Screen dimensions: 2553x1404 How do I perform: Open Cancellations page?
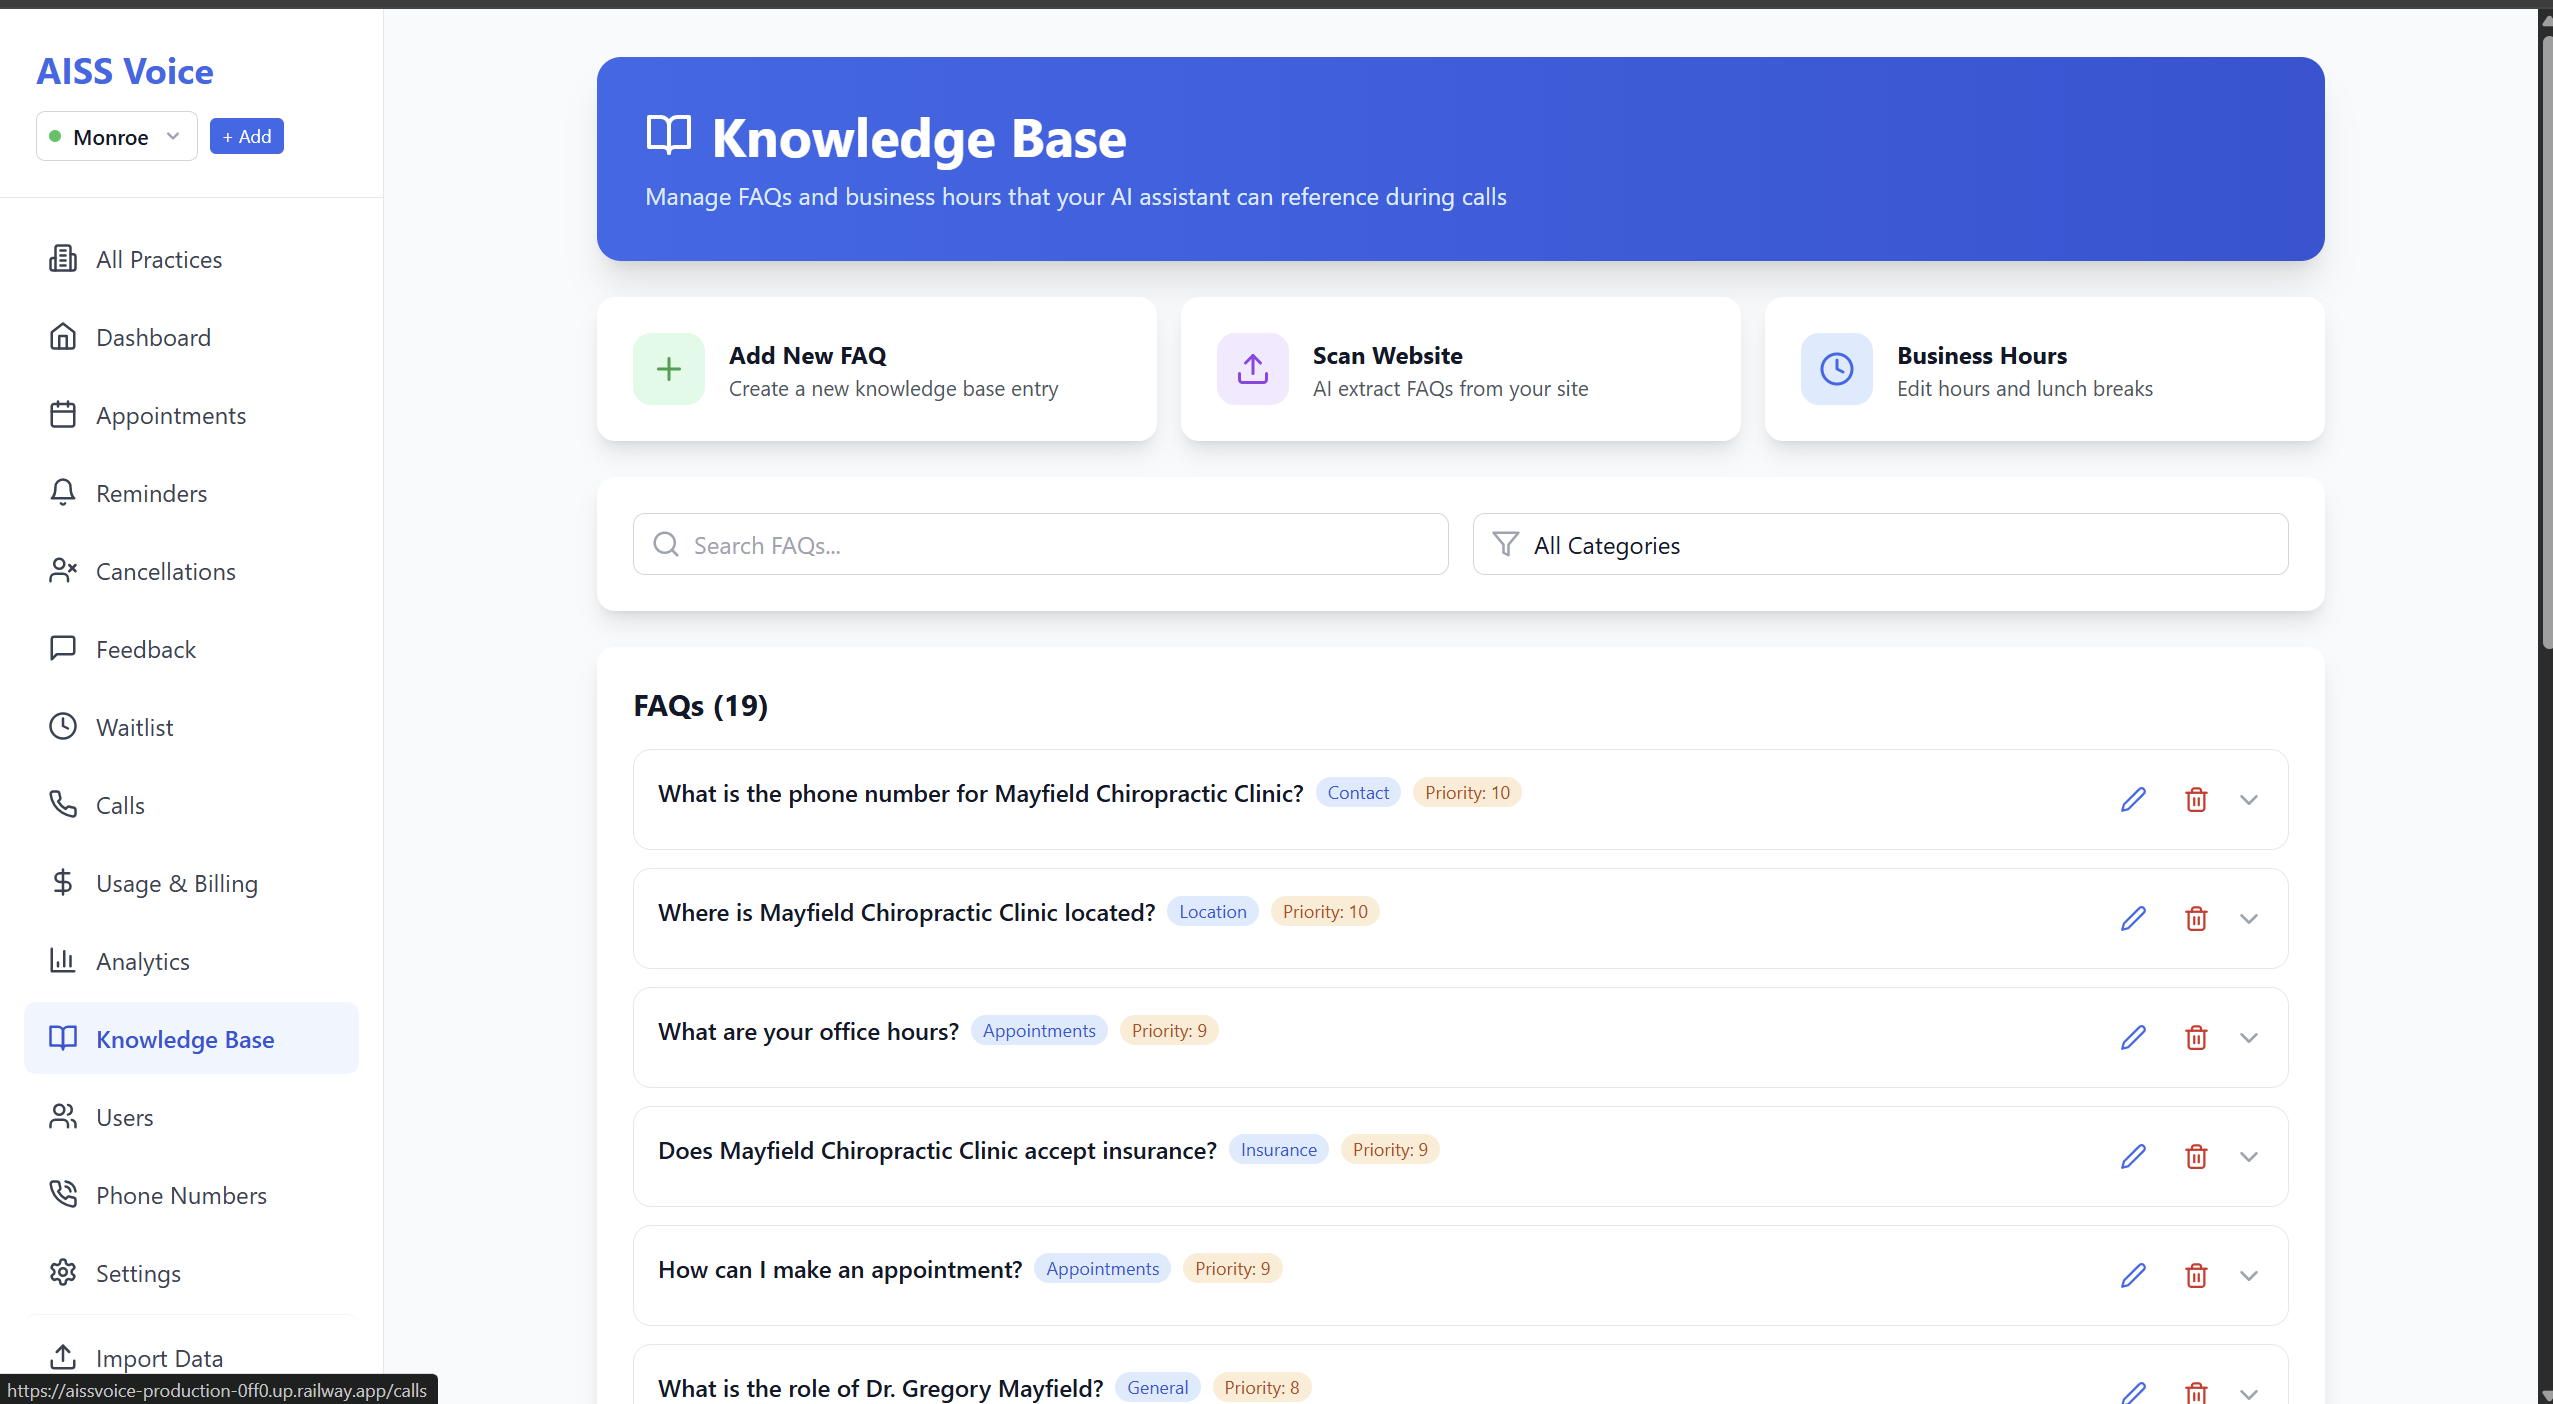191,571
